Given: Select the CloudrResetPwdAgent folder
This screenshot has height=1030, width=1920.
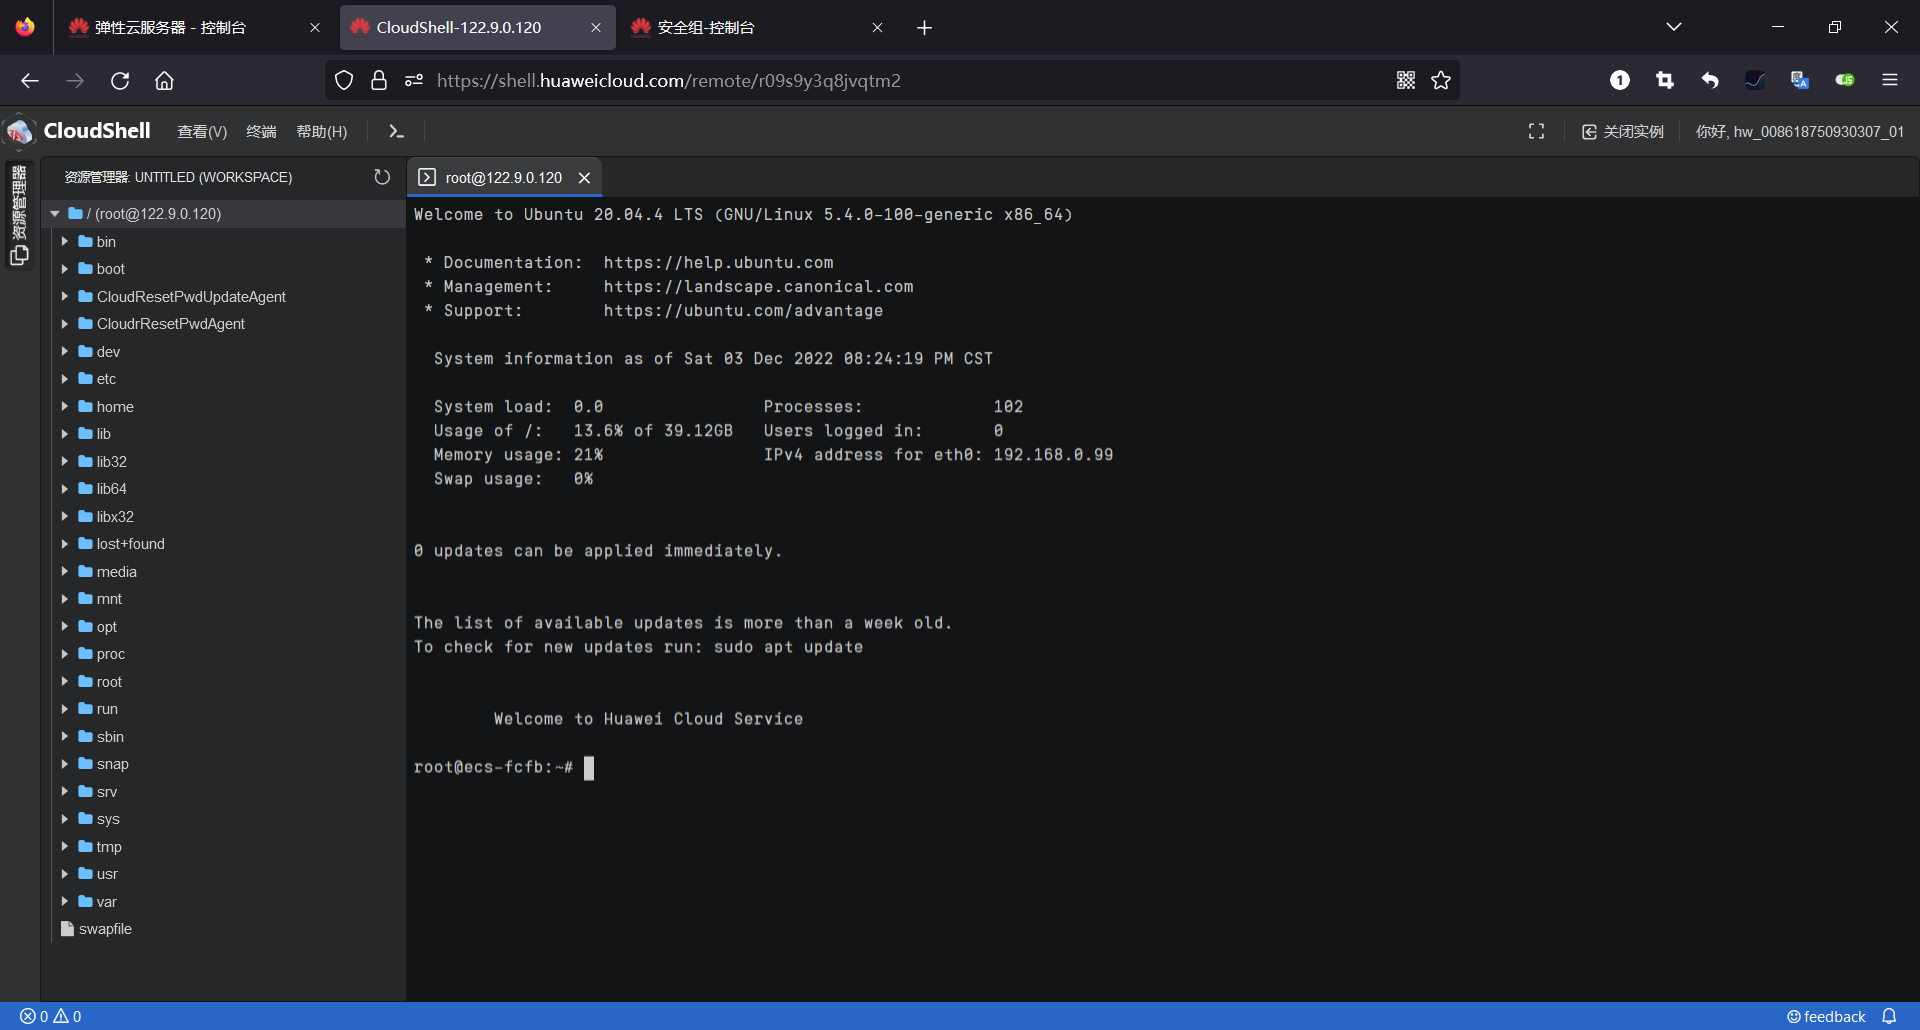Looking at the screenshot, I should pyautogui.click(x=170, y=324).
